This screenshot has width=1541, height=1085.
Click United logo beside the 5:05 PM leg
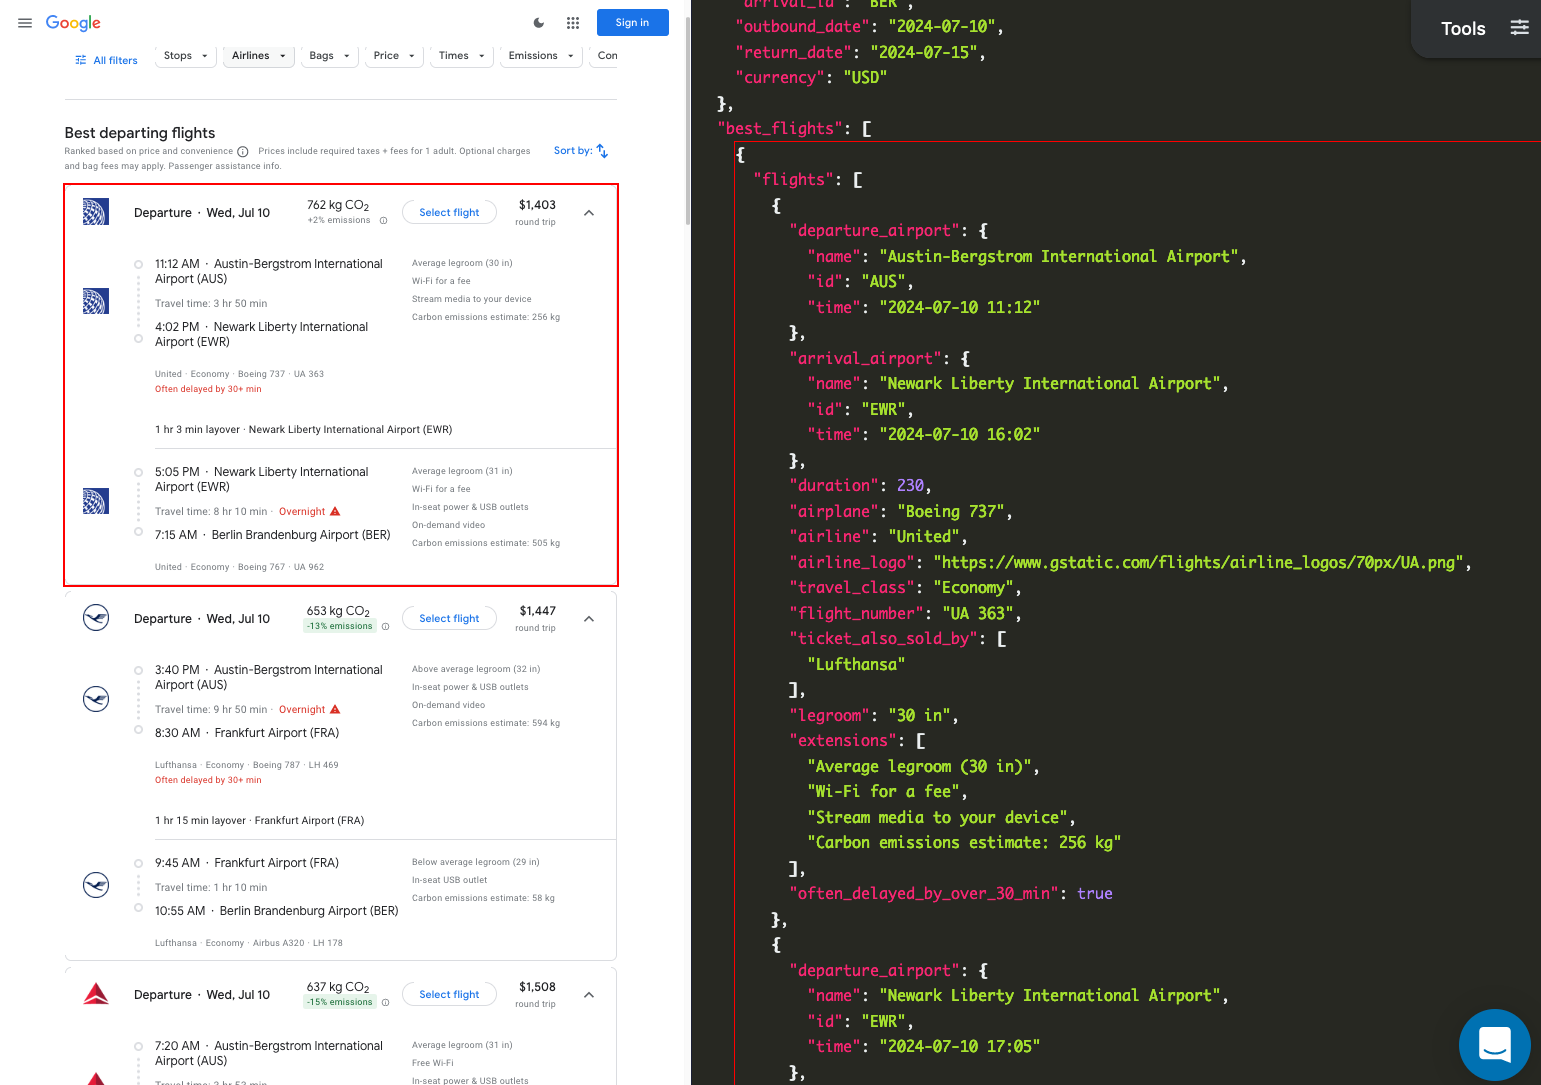pos(96,501)
